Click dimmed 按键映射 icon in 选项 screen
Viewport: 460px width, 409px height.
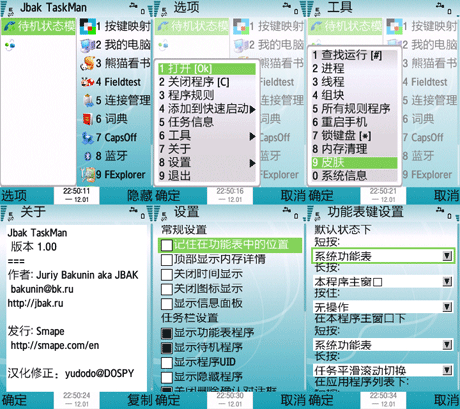tap(241, 27)
